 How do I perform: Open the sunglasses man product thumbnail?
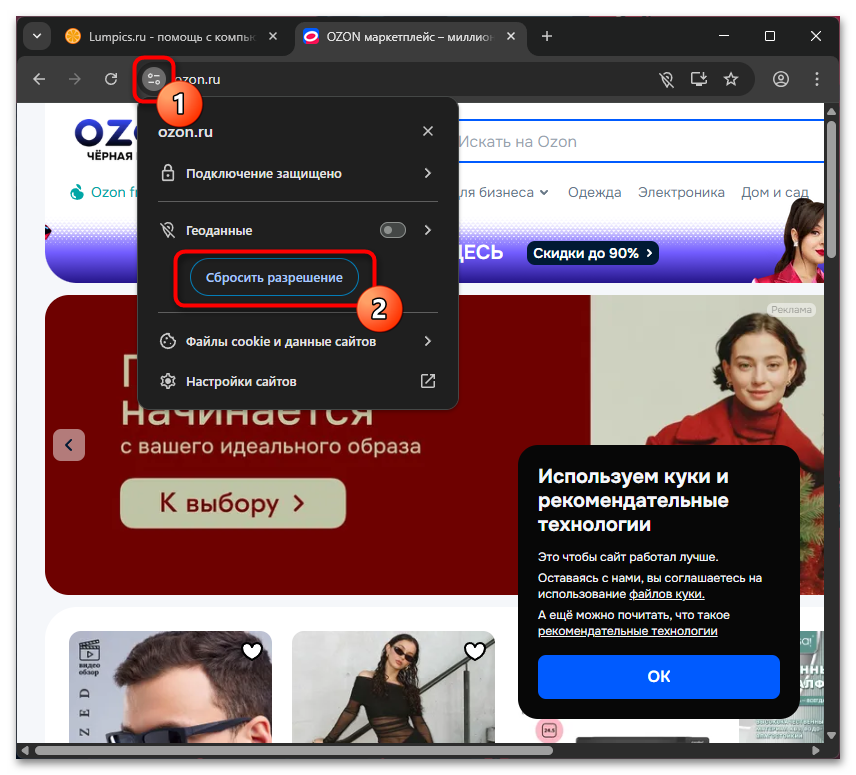tap(170, 687)
